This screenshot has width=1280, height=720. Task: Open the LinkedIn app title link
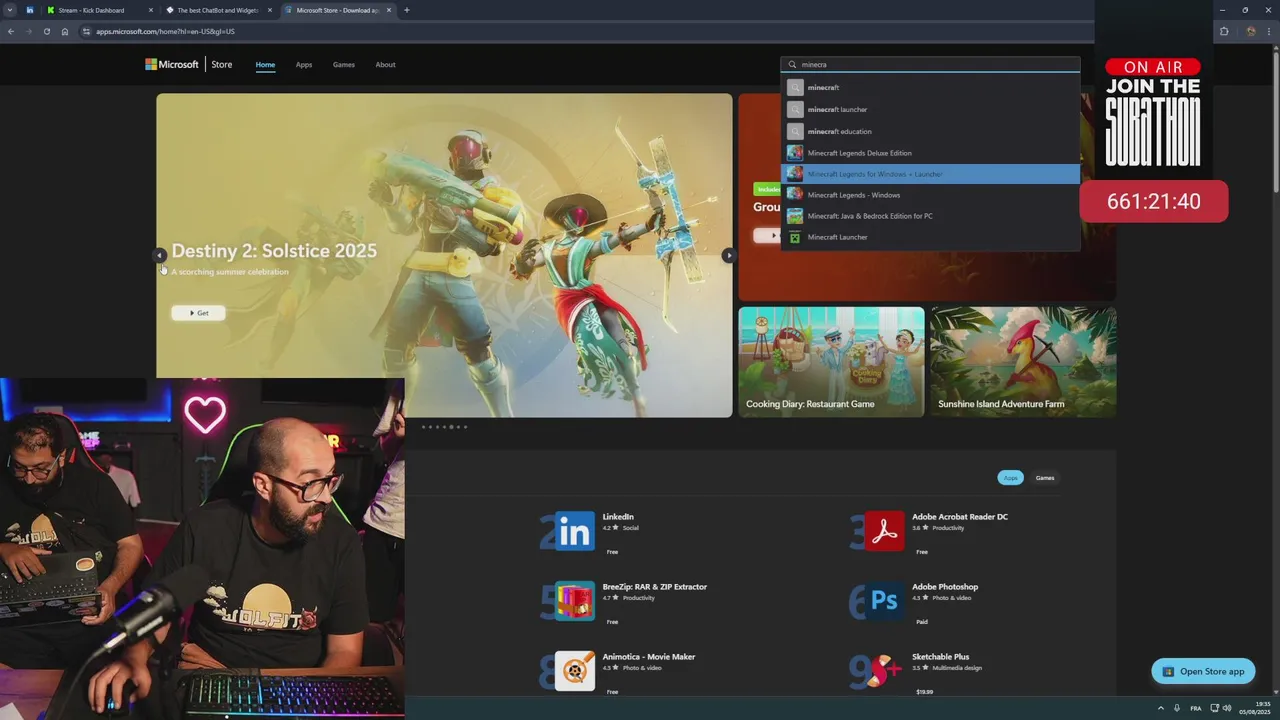pyautogui.click(x=618, y=517)
